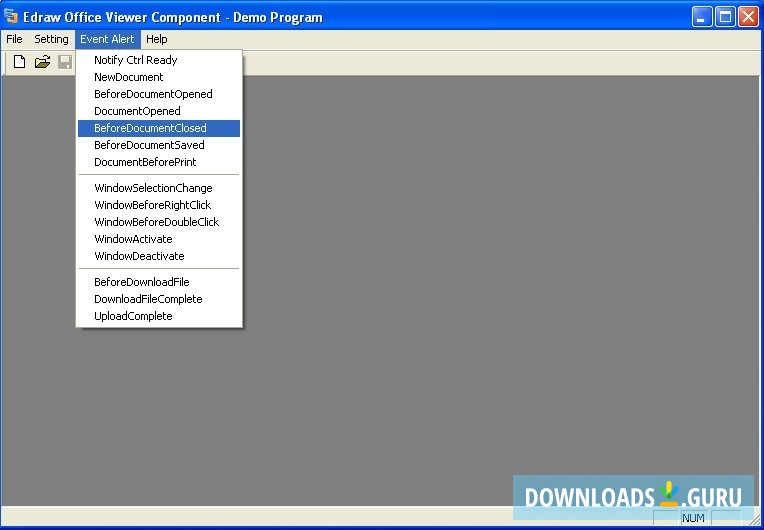This screenshot has height=530, width=764.
Task: Click the New document toolbar icon
Action: point(19,62)
